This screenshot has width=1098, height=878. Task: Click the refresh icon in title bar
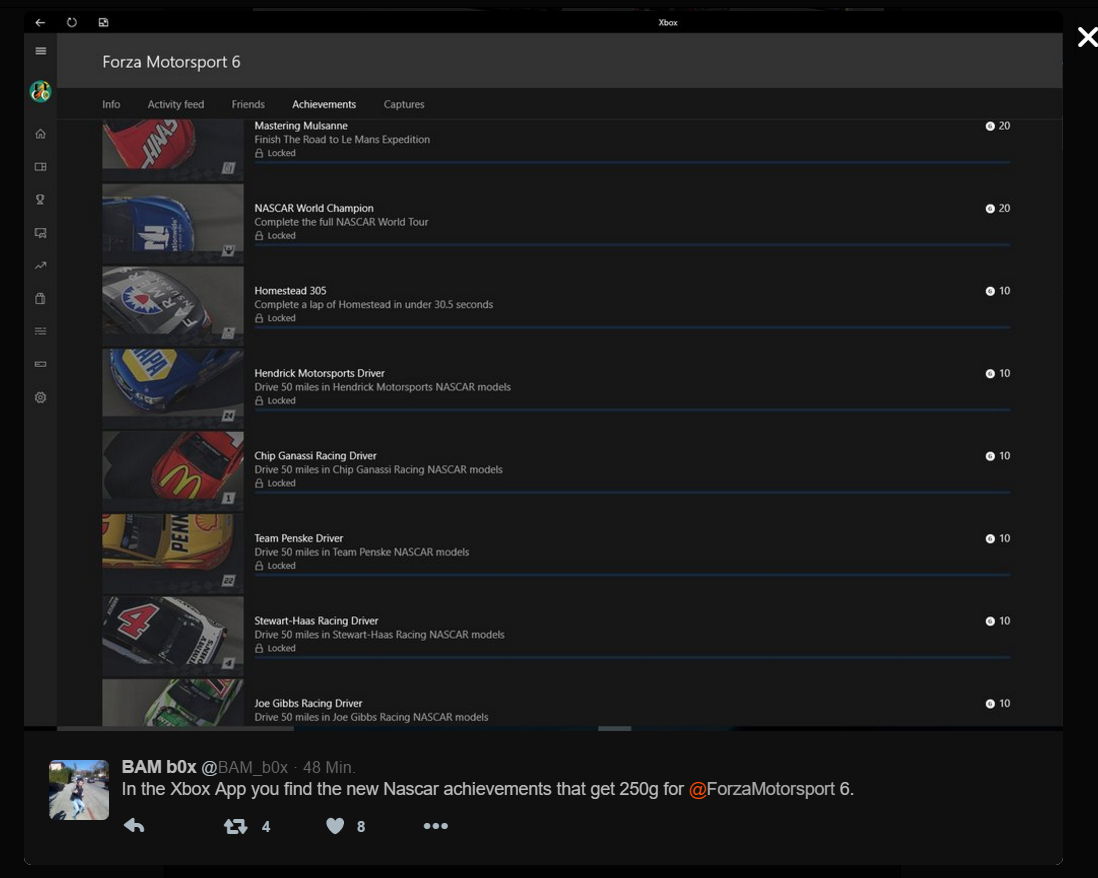point(72,22)
